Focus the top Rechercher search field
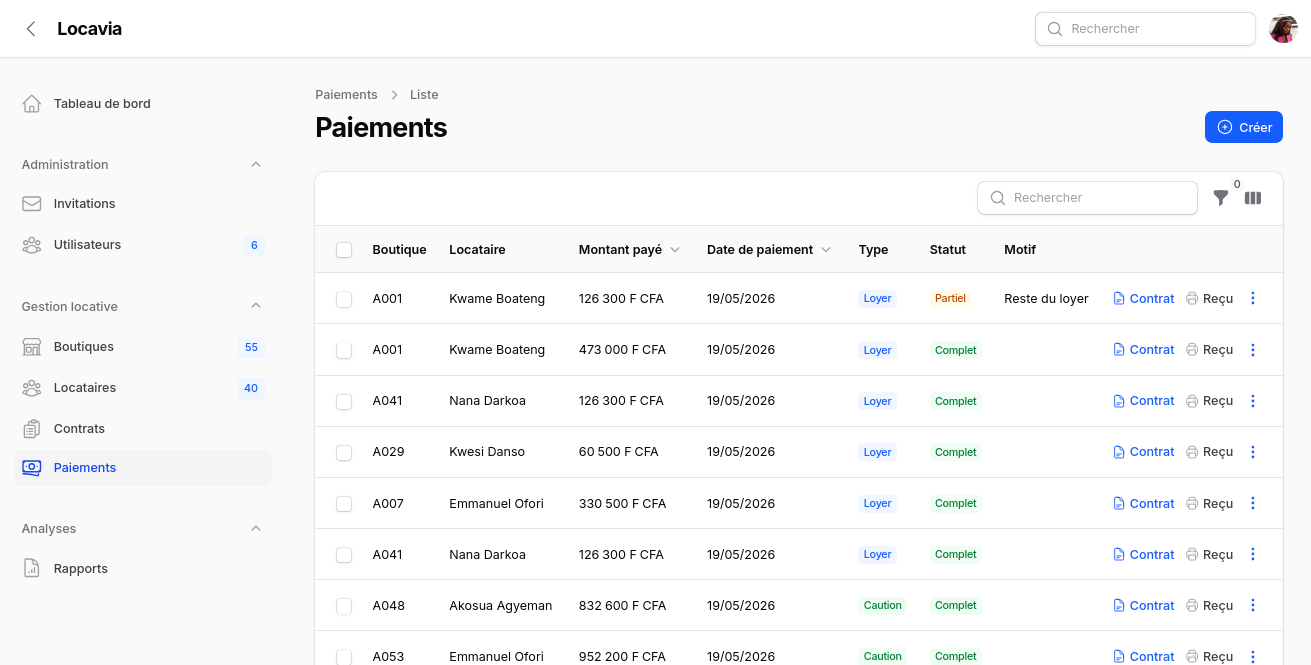The image size is (1311, 665). point(1145,29)
